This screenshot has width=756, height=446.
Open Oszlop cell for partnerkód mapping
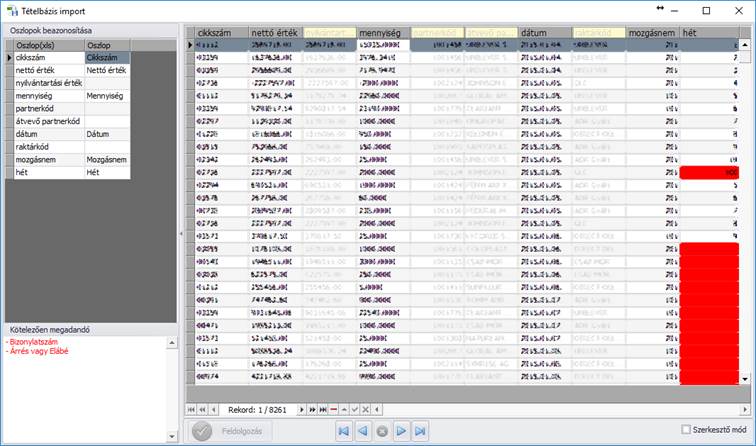click(106, 110)
